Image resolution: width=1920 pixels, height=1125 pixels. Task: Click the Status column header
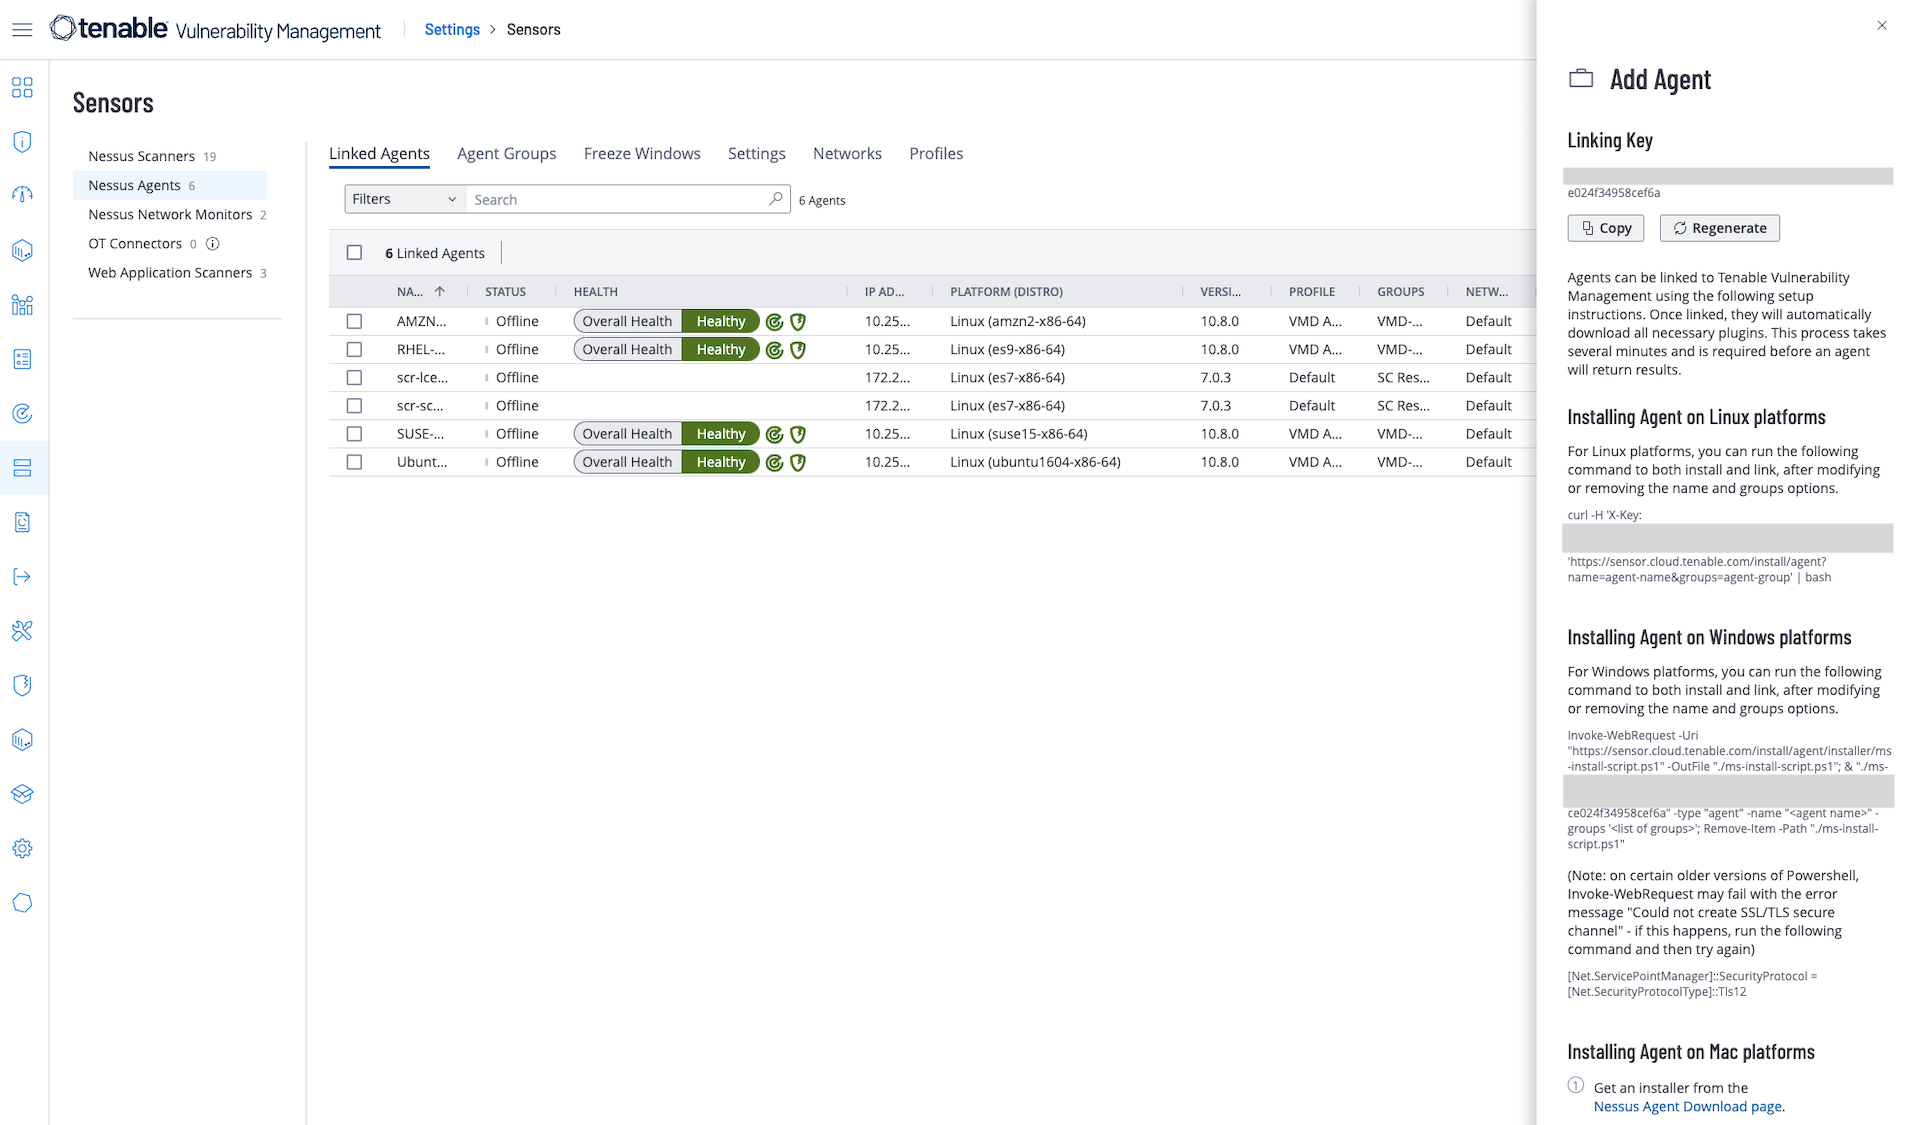pos(505,292)
